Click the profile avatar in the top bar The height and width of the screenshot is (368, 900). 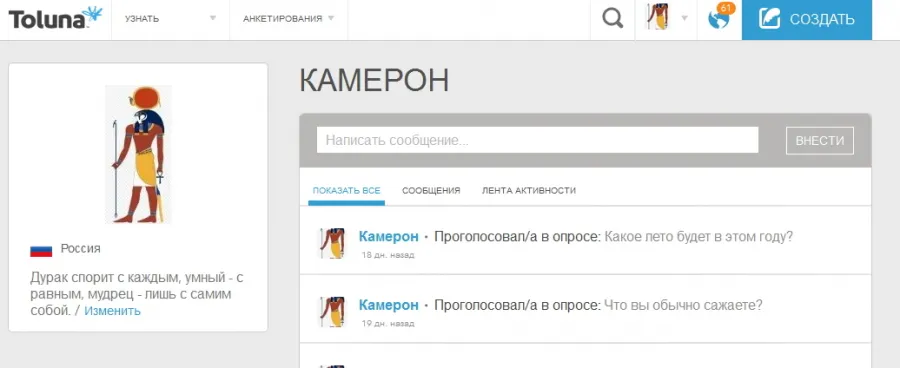click(x=658, y=17)
